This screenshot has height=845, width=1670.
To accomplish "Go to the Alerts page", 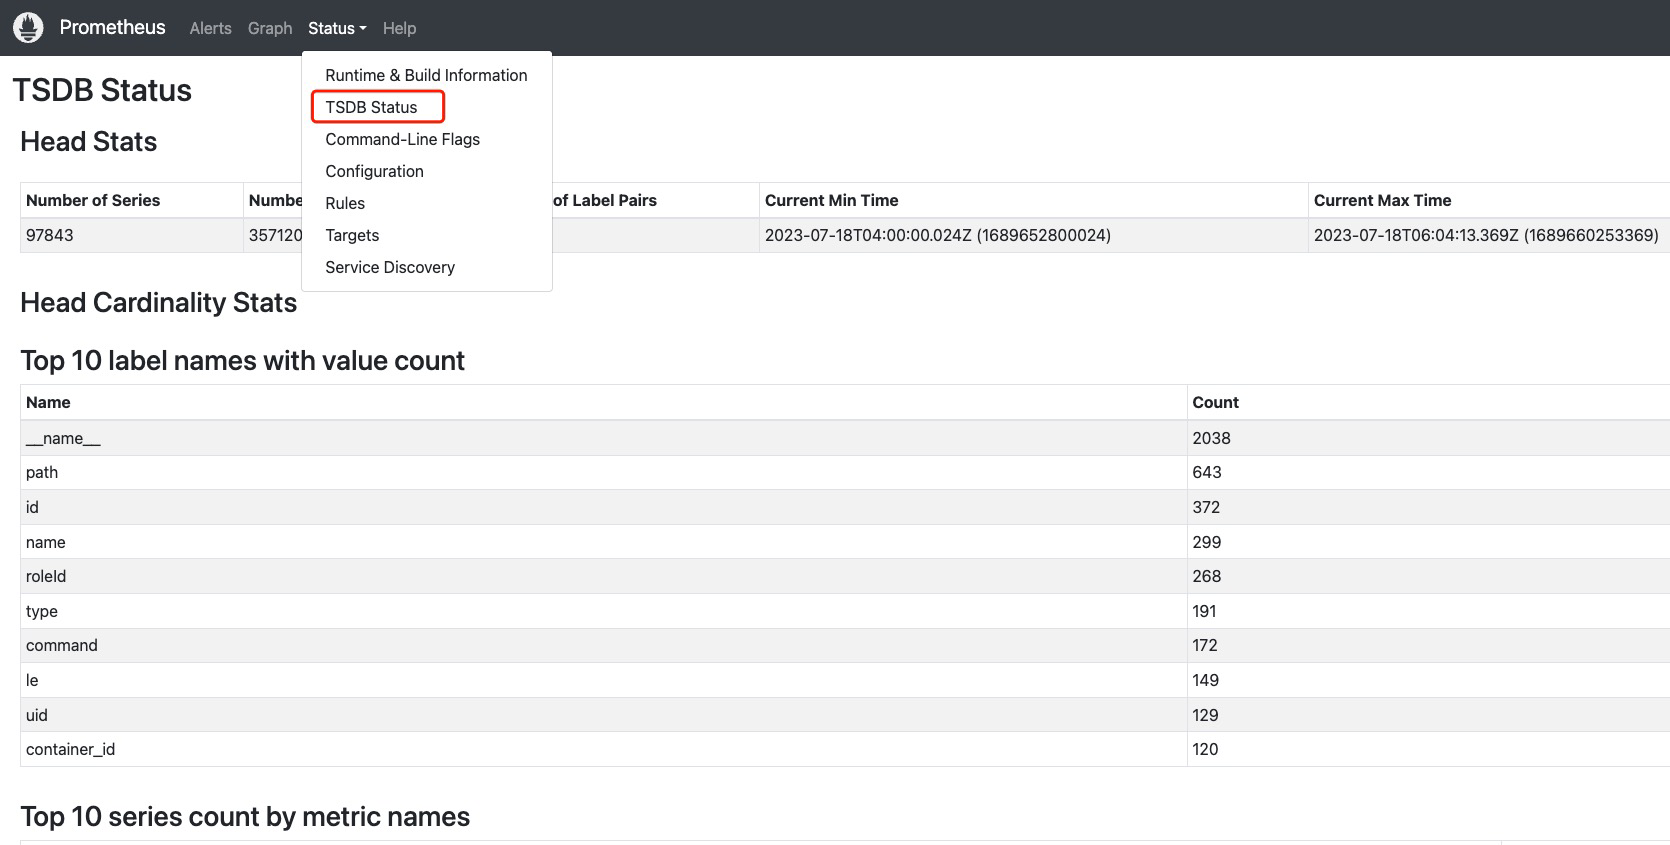I will tap(210, 28).
